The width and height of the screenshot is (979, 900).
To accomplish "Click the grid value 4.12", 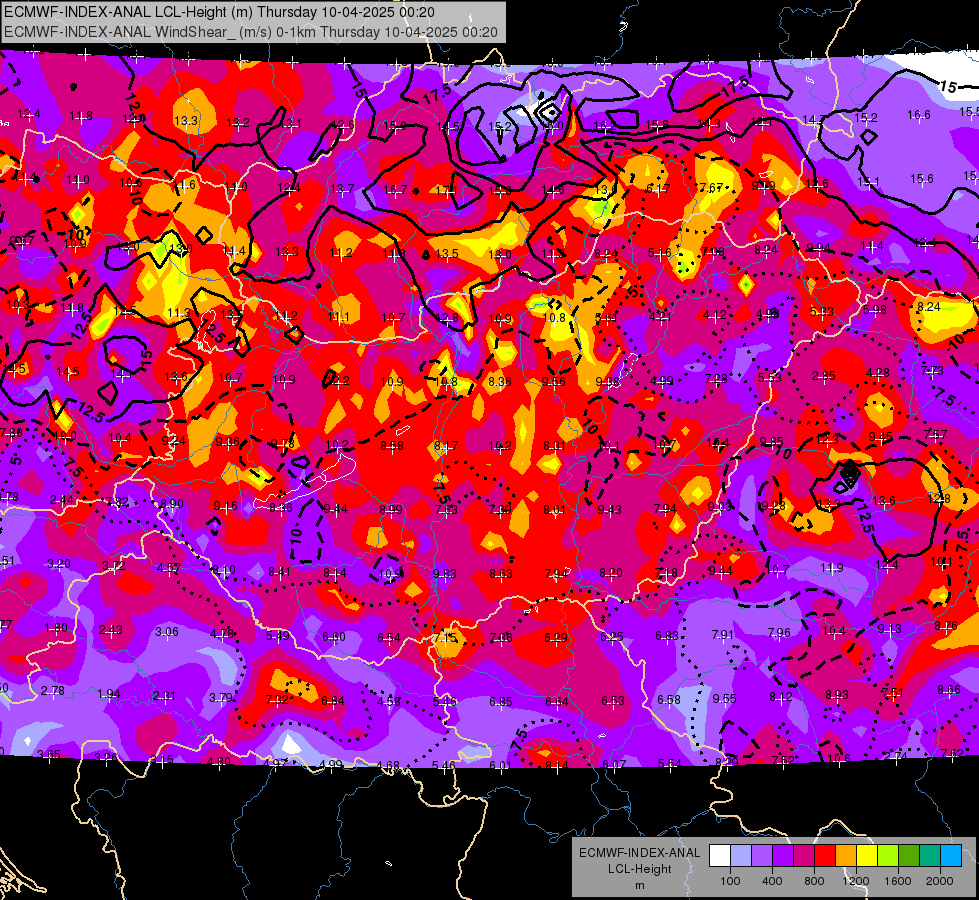I will click(x=714, y=315).
